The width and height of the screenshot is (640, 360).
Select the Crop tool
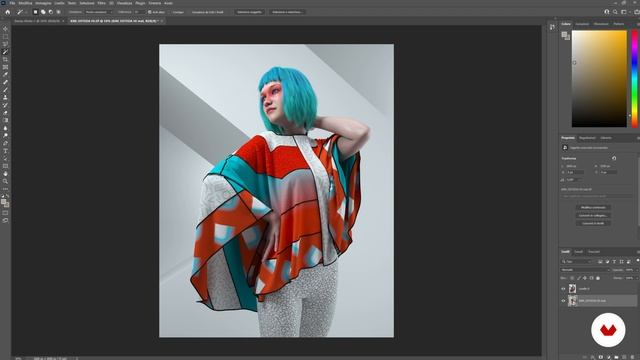5,60
